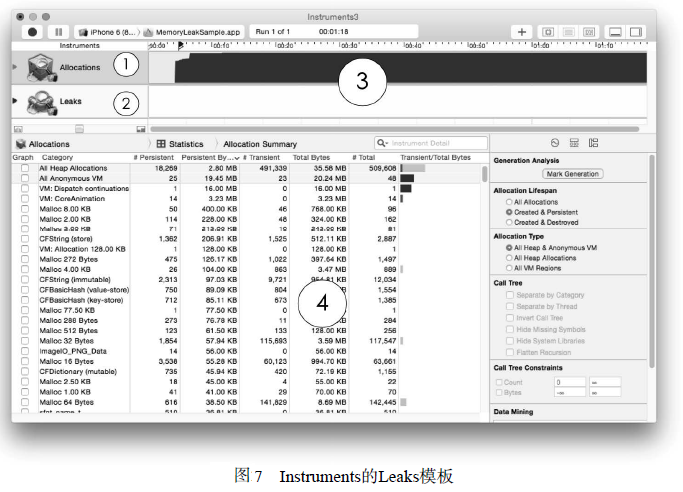The image size is (683, 492).
Task: Open the Statistics detail type dropdown
Action: click(180, 144)
